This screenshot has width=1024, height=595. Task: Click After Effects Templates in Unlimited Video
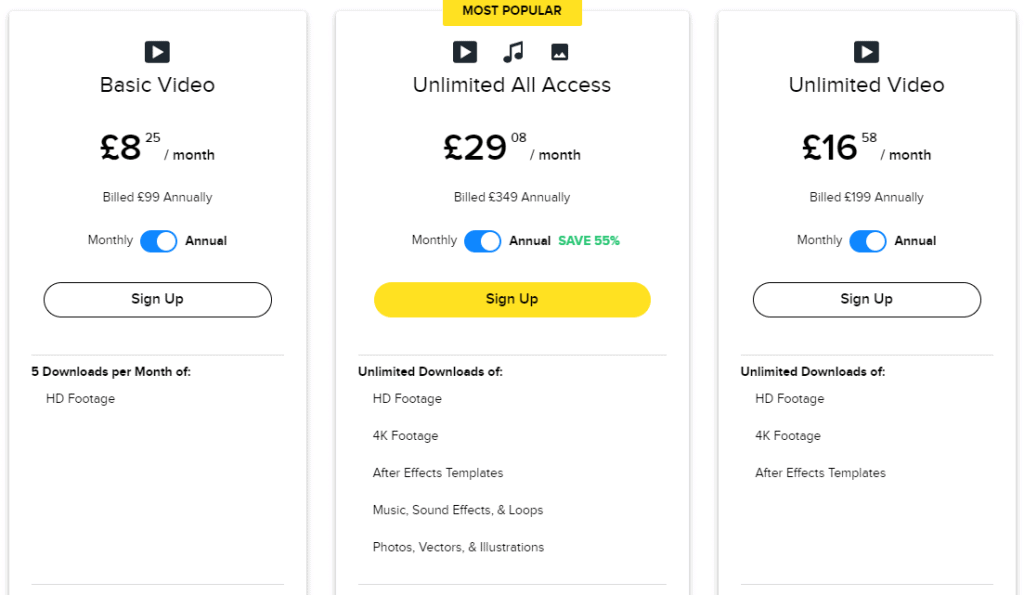tap(820, 473)
